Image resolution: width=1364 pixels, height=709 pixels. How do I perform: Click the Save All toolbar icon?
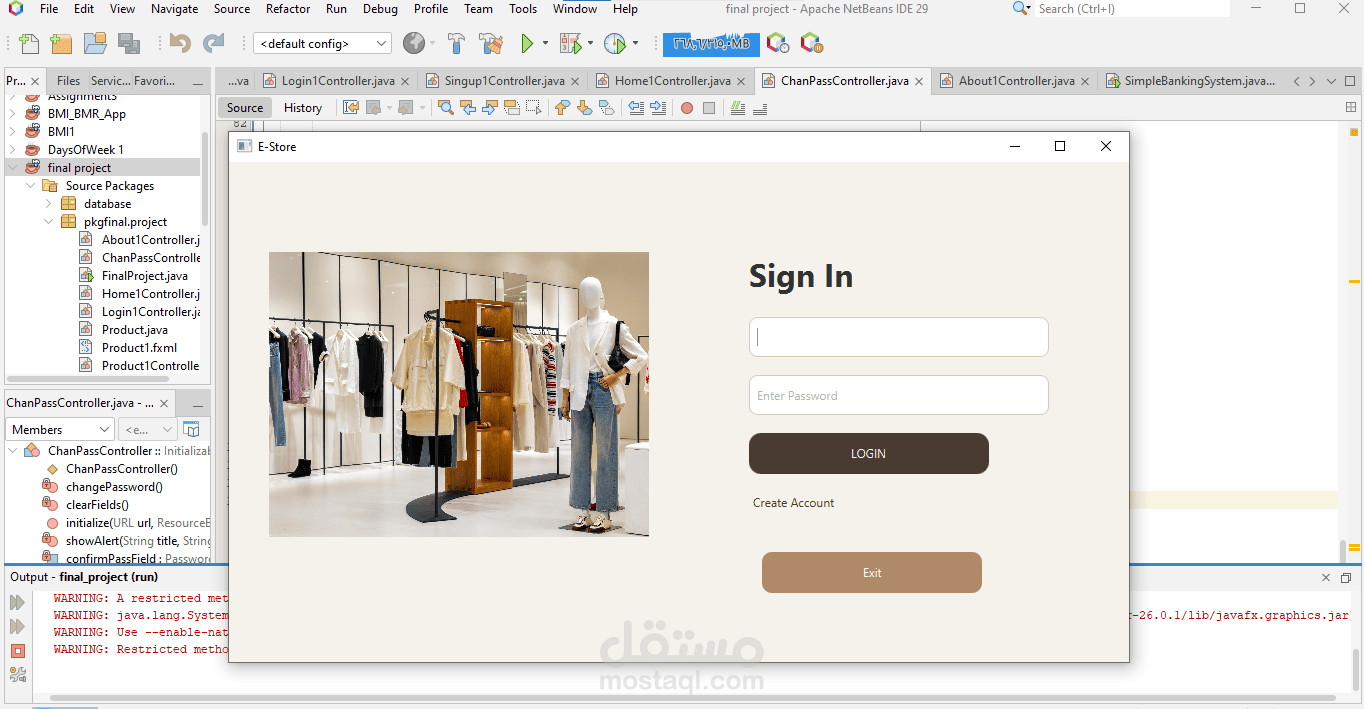(x=129, y=44)
